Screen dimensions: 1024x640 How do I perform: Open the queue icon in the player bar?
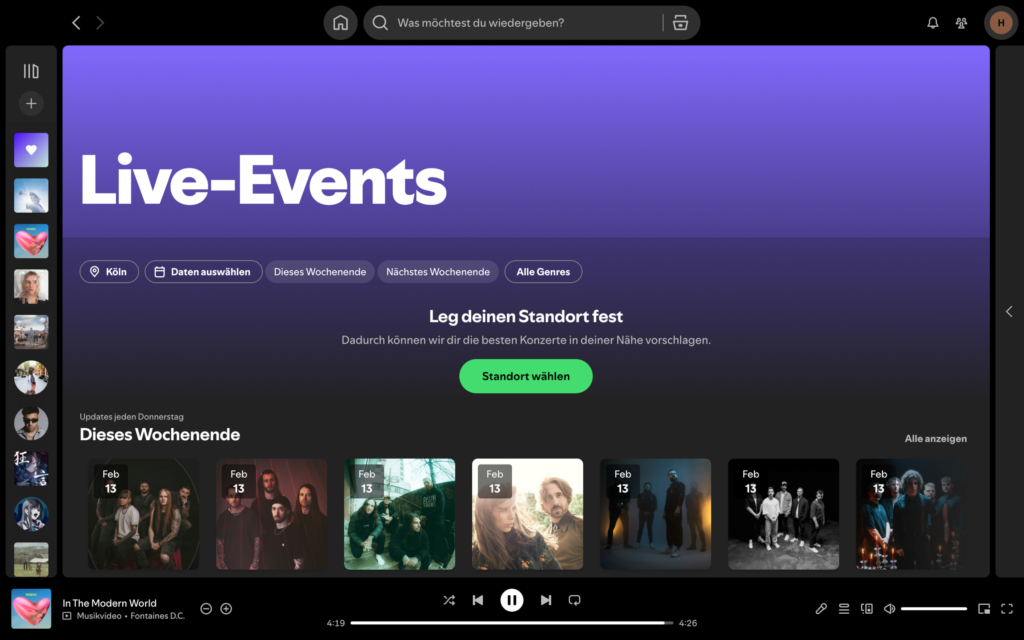point(843,608)
